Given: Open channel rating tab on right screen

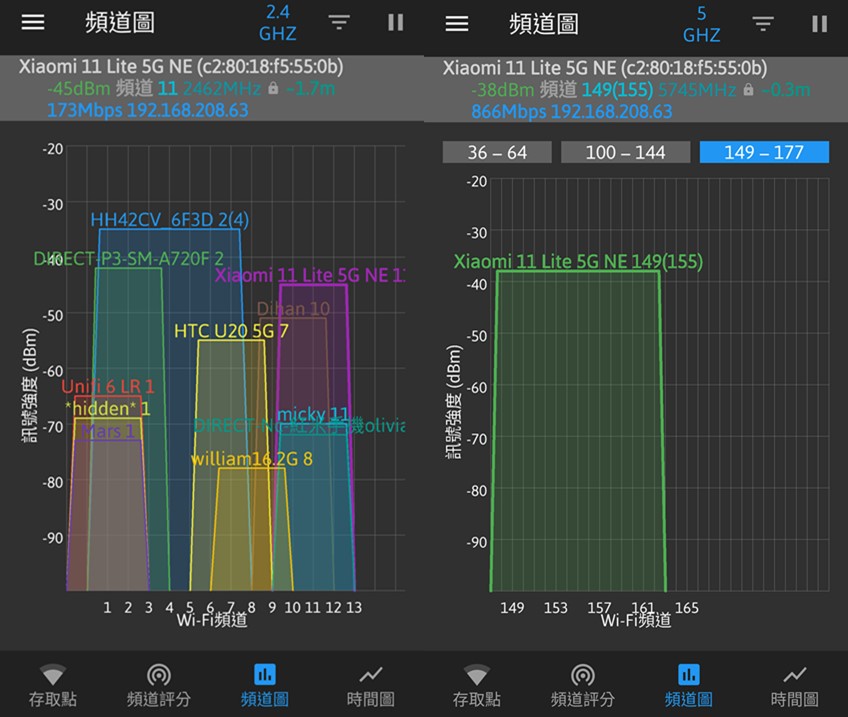Looking at the screenshot, I should click(x=582, y=685).
